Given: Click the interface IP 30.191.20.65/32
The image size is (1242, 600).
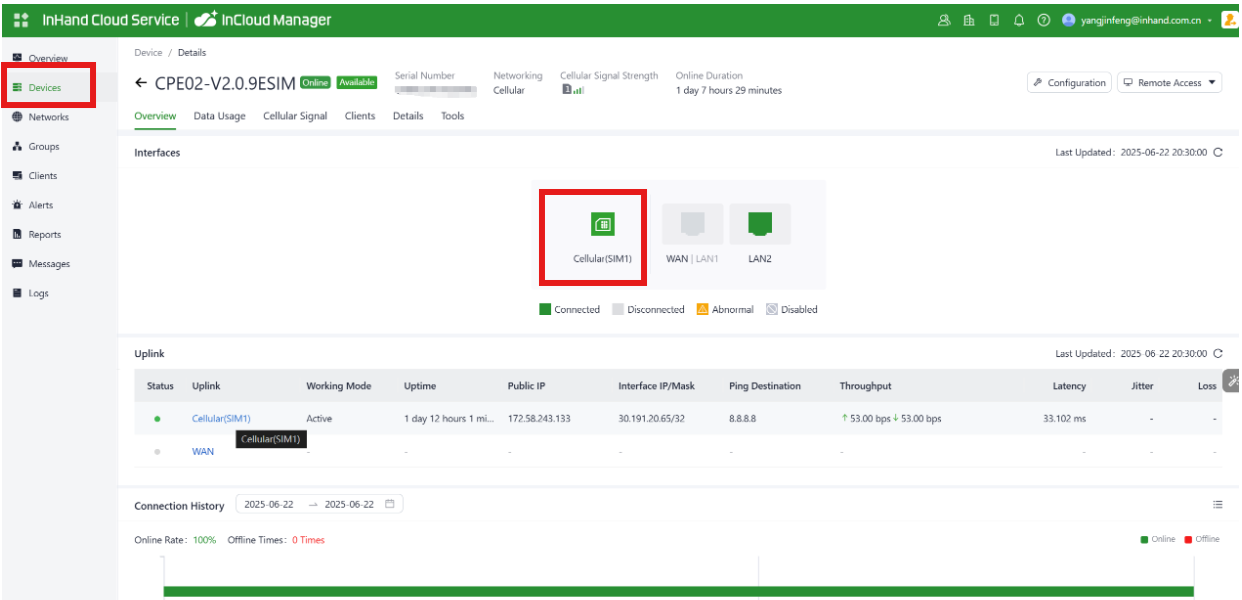Looking at the screenshot, I should point(652,419).
